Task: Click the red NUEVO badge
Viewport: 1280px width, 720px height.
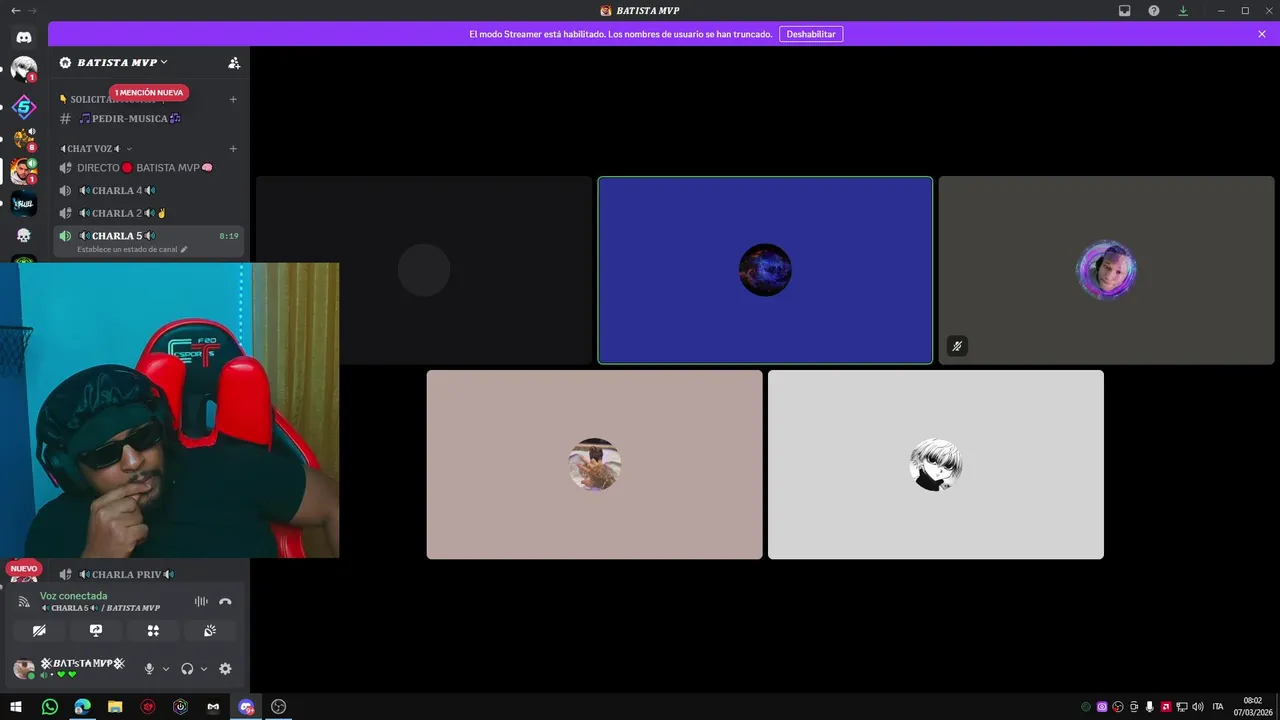Action: (24, 568)
